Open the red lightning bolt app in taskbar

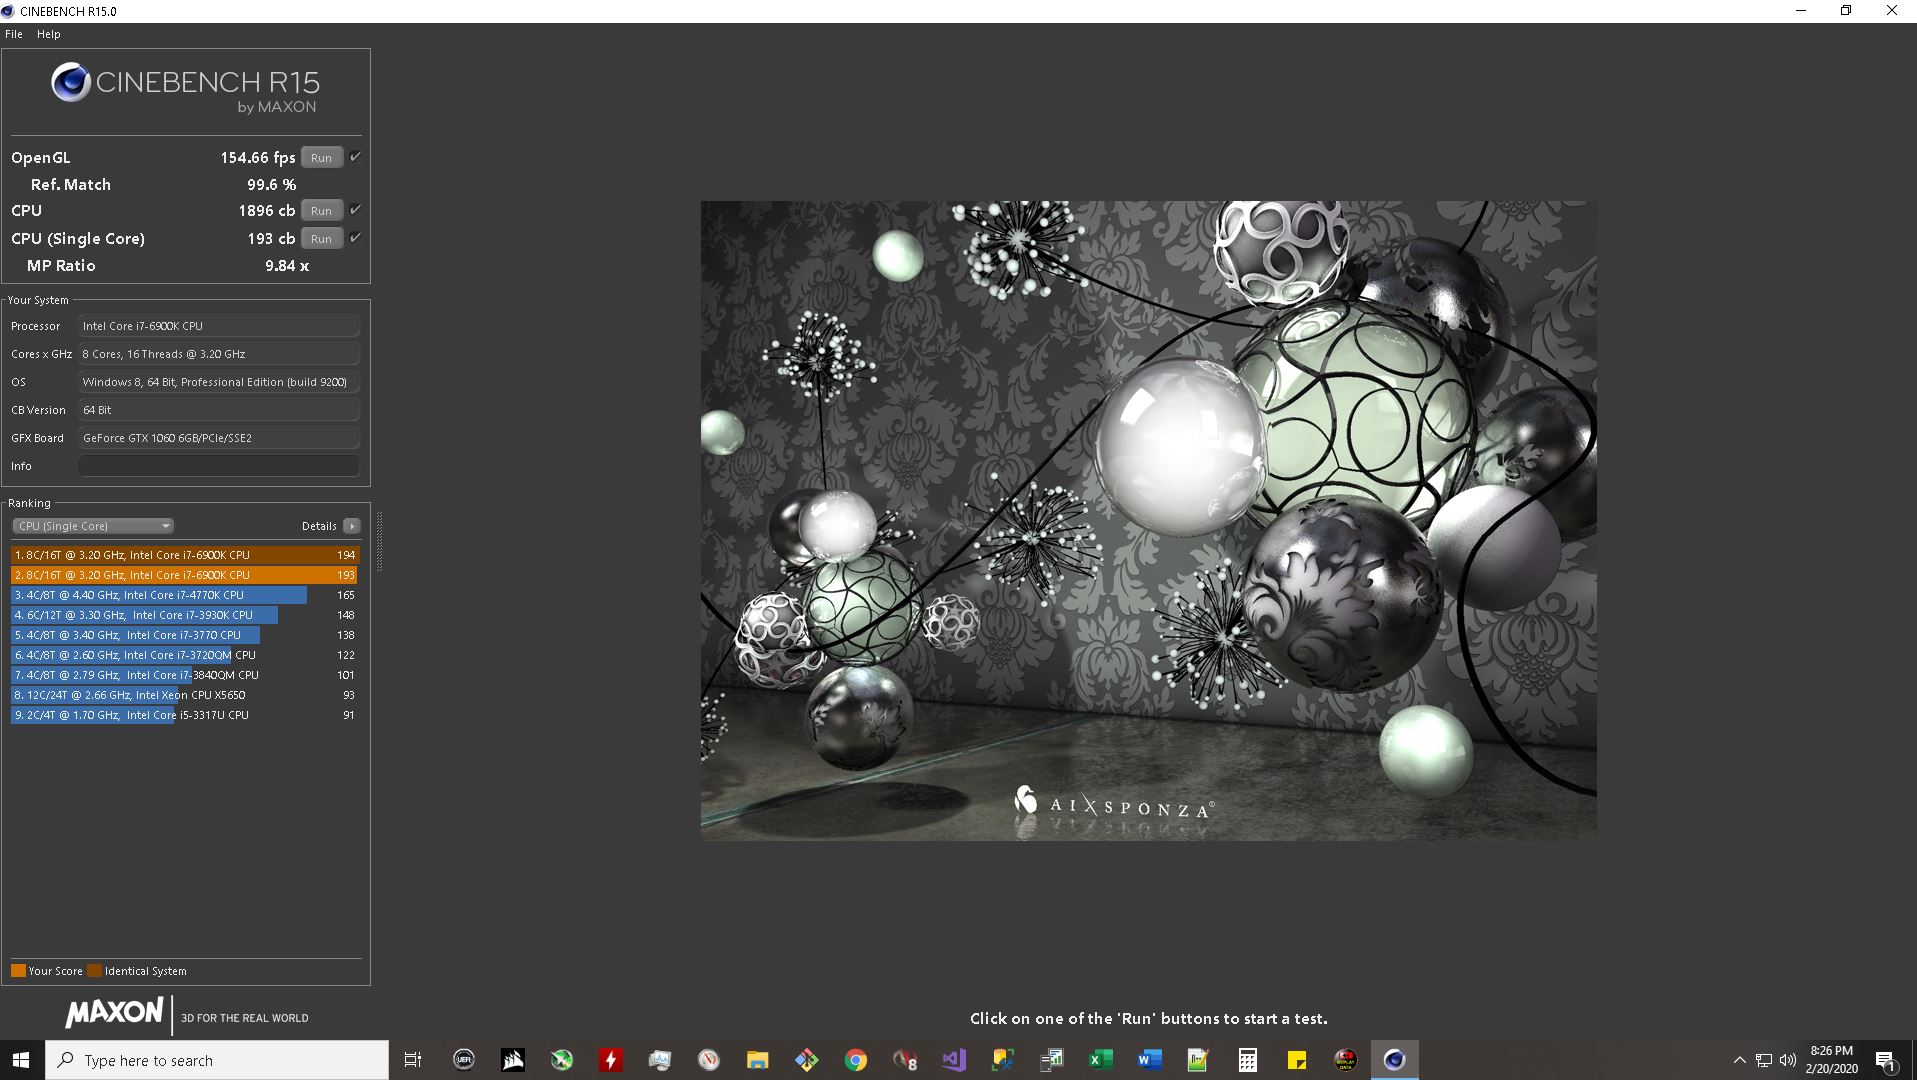611,1060
